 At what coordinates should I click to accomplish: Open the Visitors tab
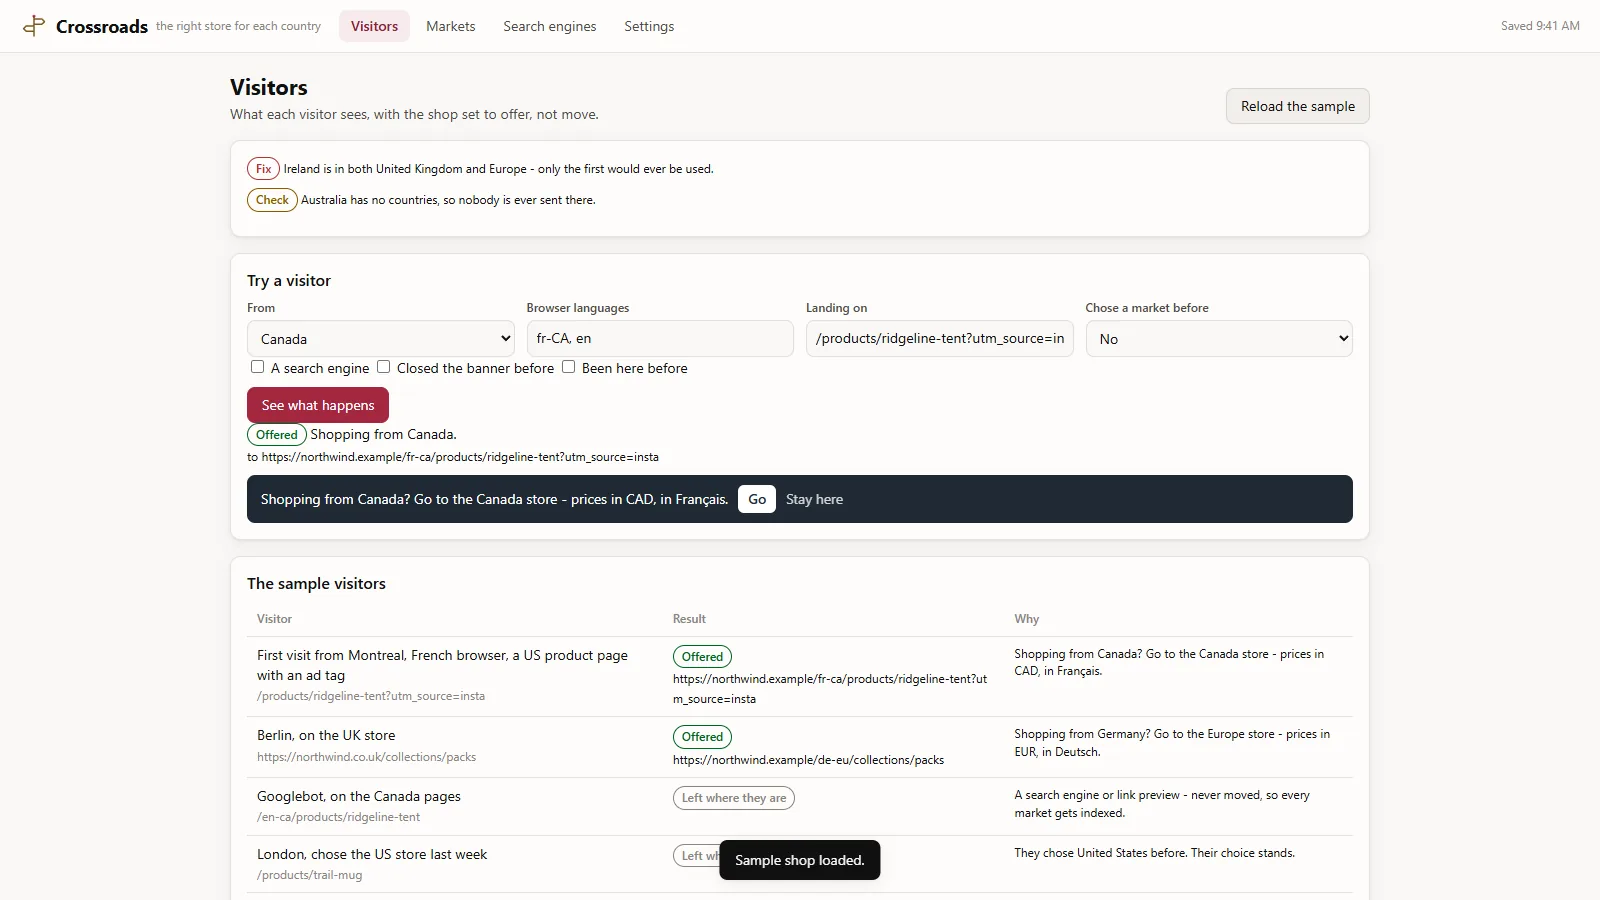click(x=374, y=26)
